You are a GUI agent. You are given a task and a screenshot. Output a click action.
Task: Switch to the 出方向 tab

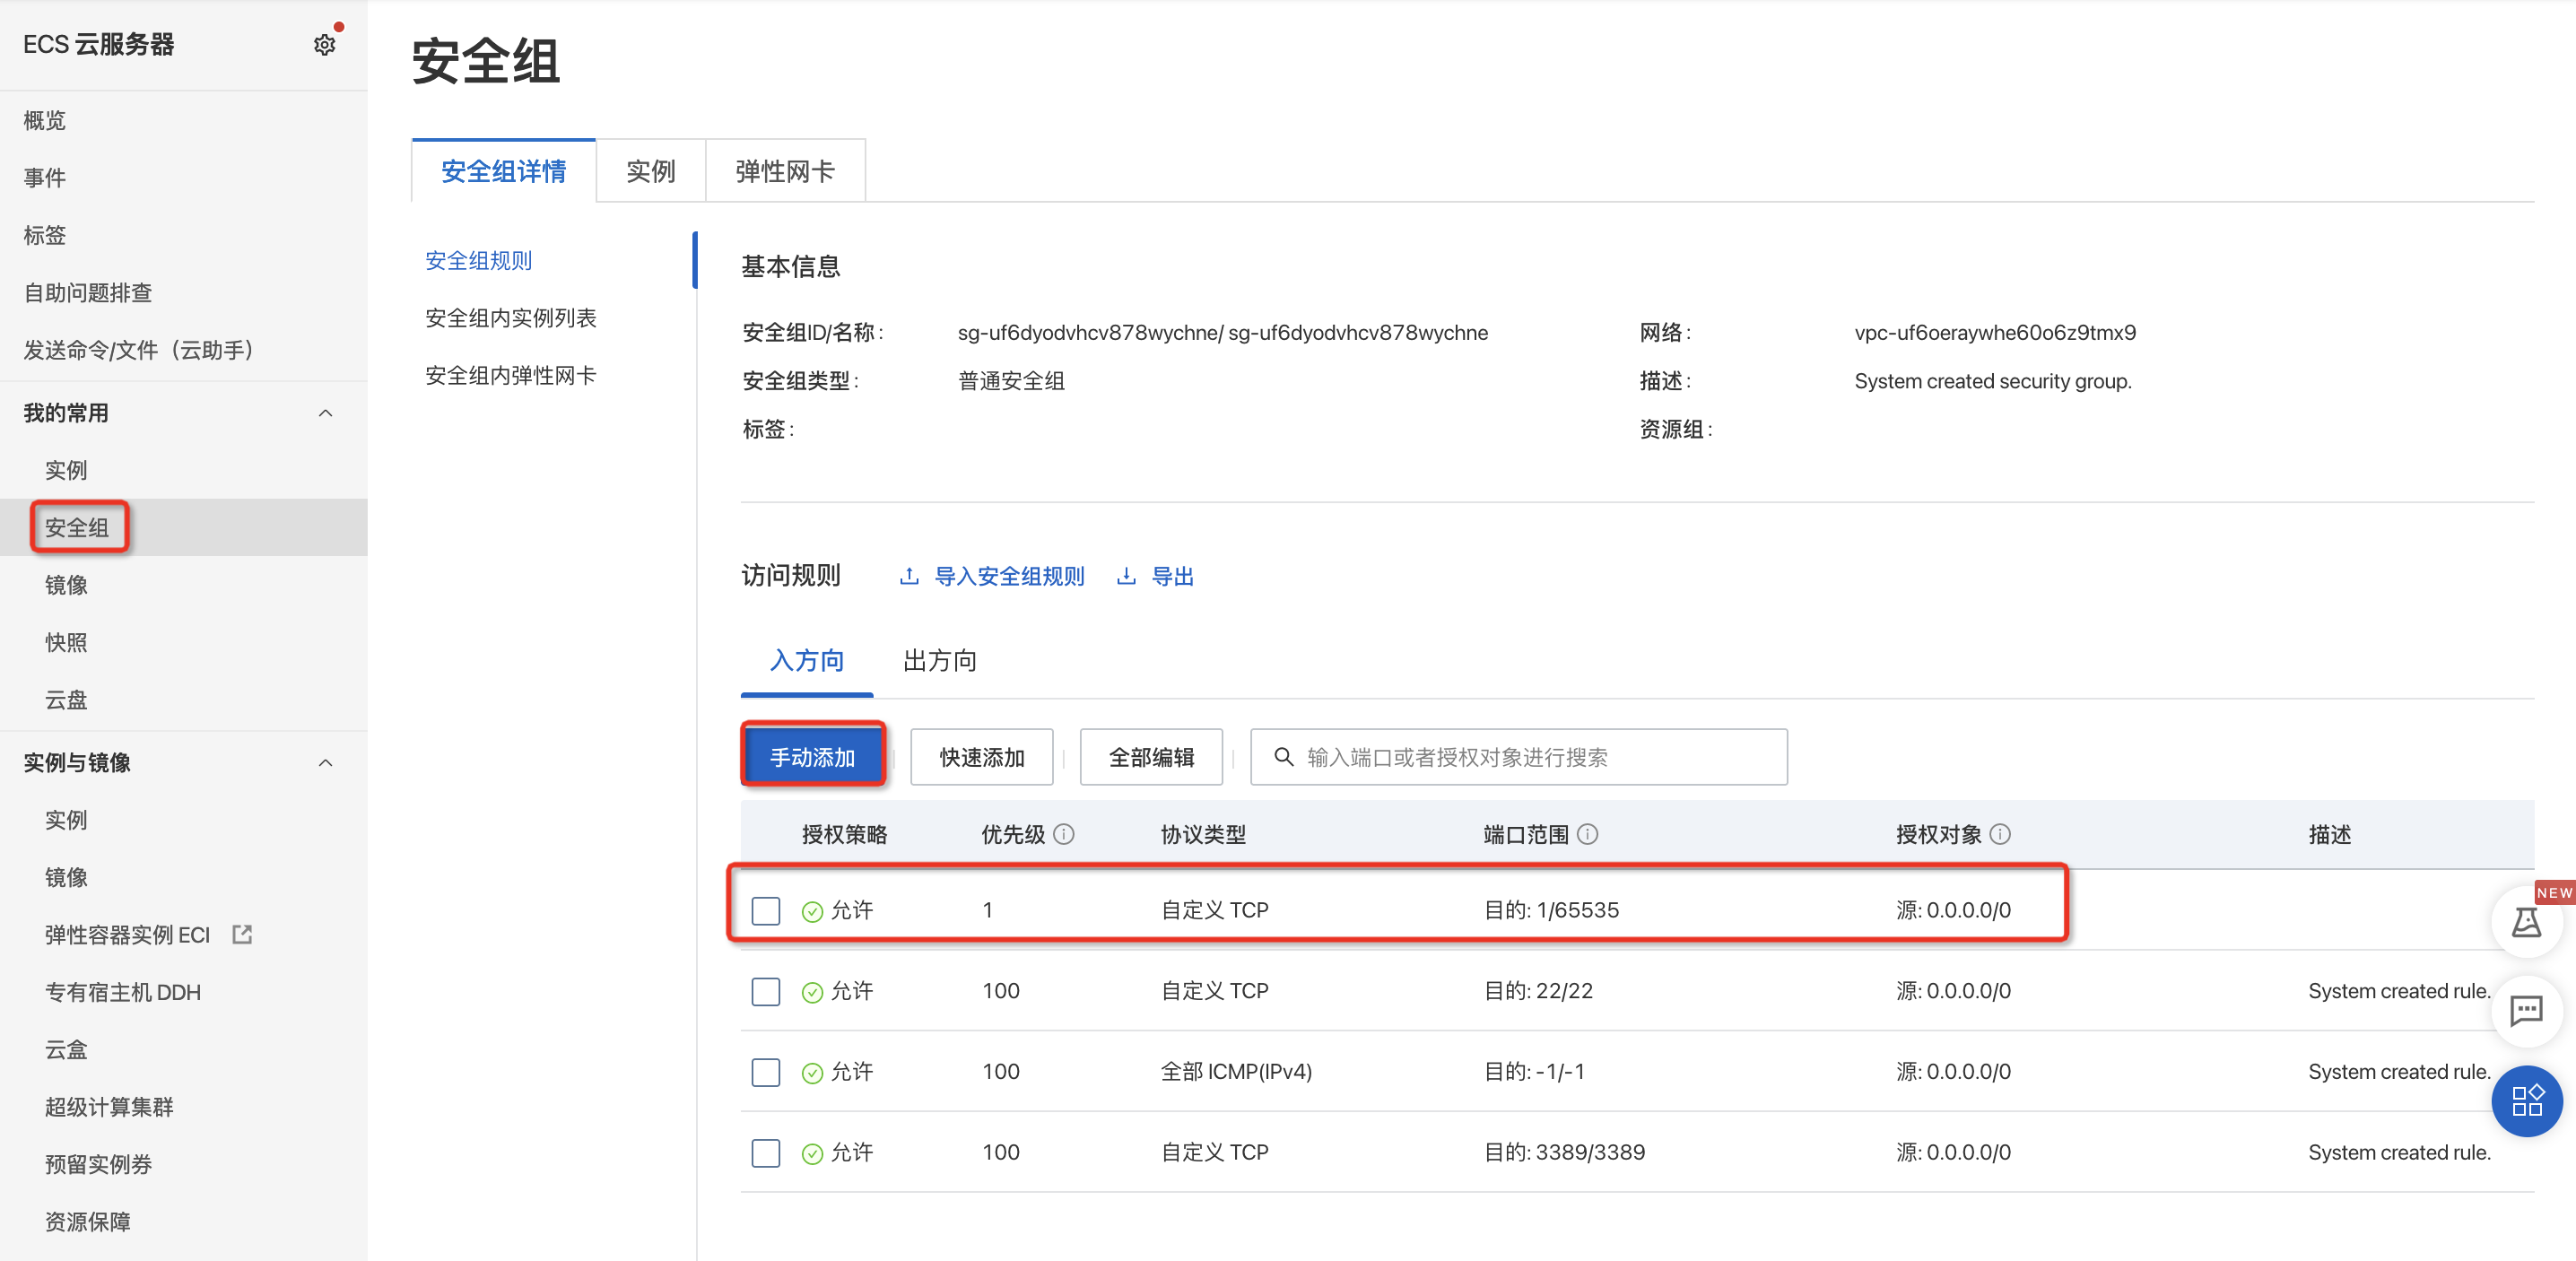pyautogui.click(x=938, y=661)
